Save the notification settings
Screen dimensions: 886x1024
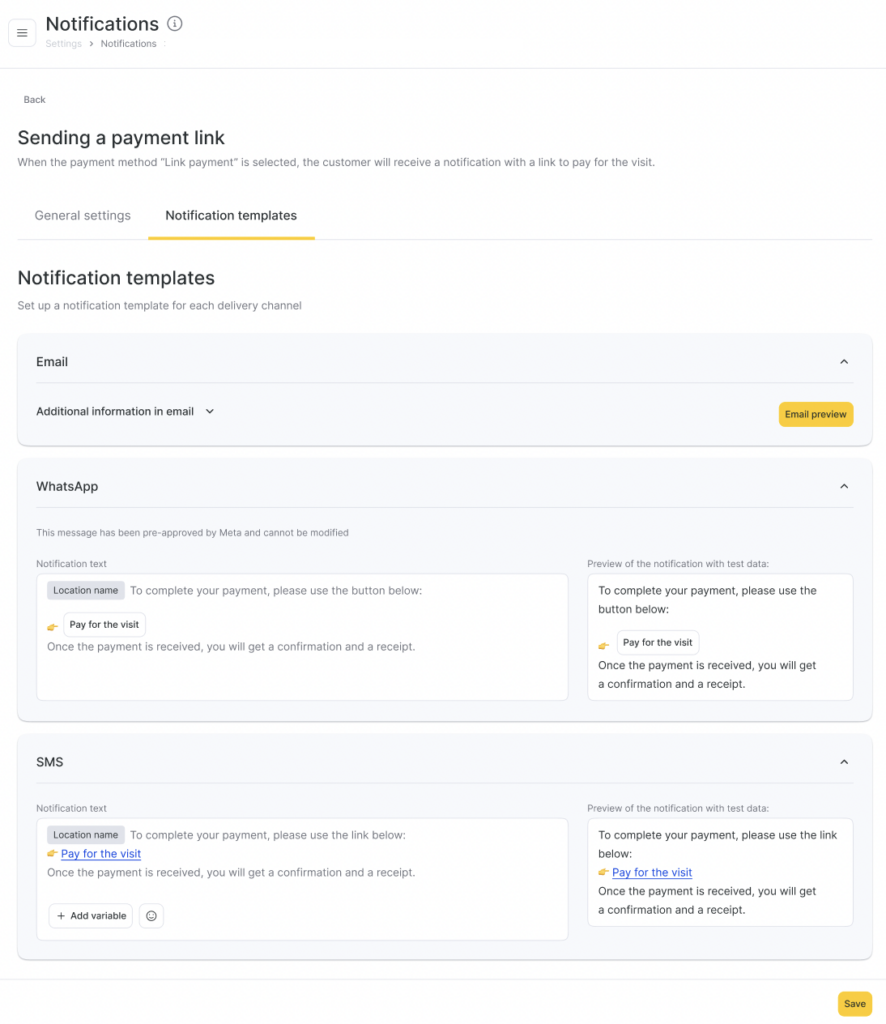pos(854,1004)
